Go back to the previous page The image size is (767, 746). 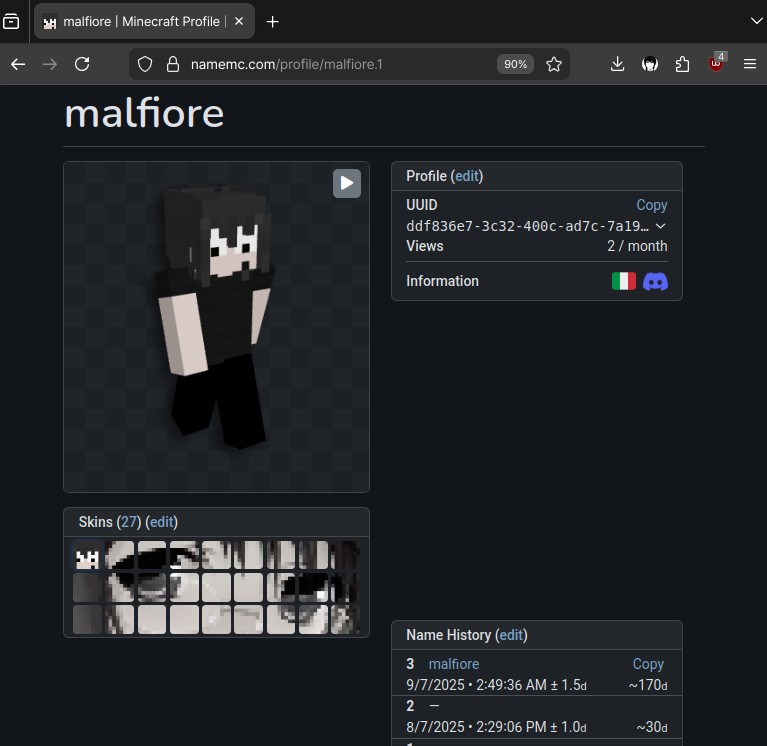(x=18, y=64)
